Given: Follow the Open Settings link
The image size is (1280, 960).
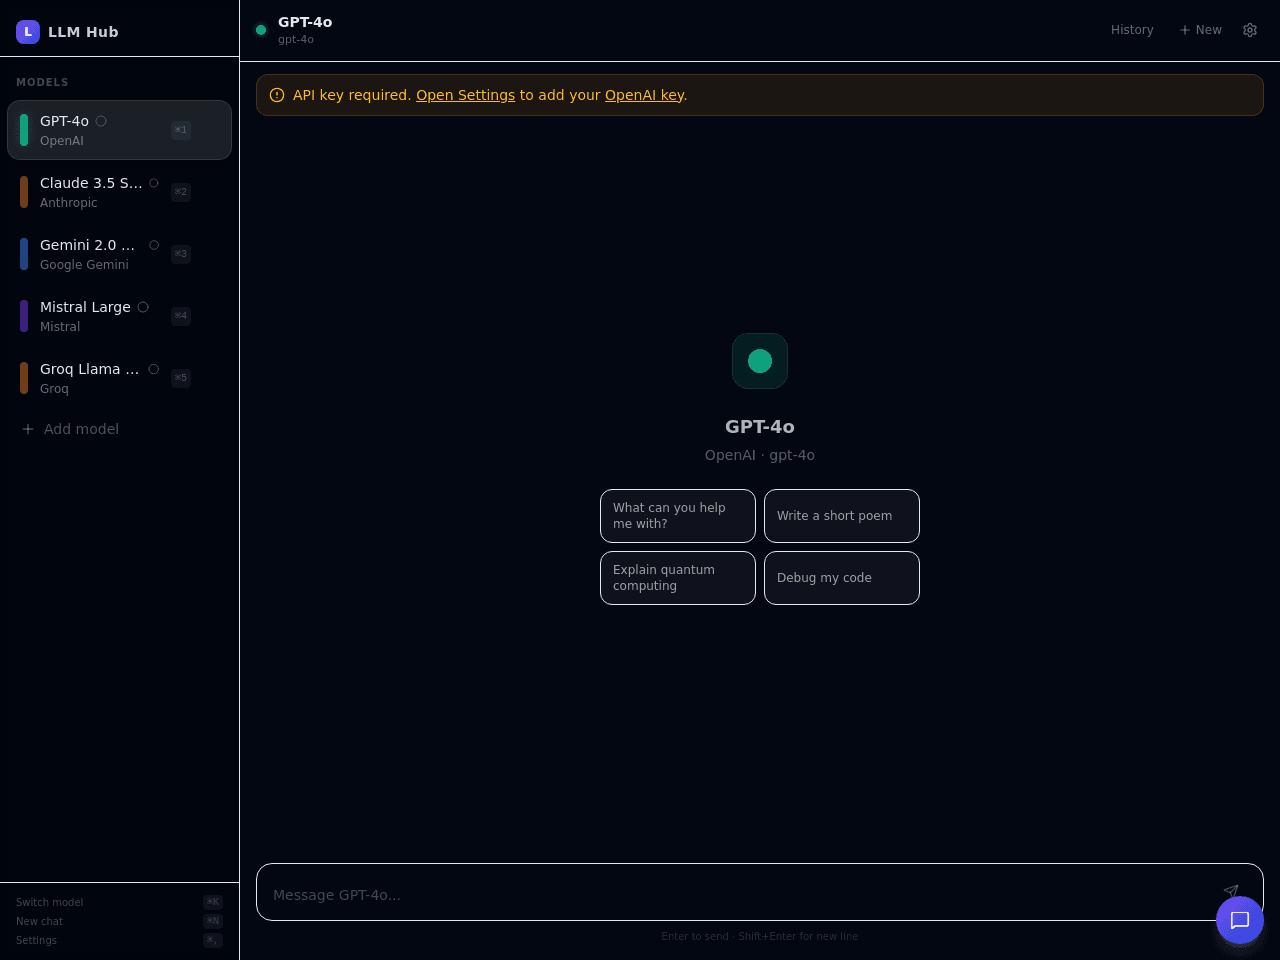Looking at the screenshot, I should point(465,95).
